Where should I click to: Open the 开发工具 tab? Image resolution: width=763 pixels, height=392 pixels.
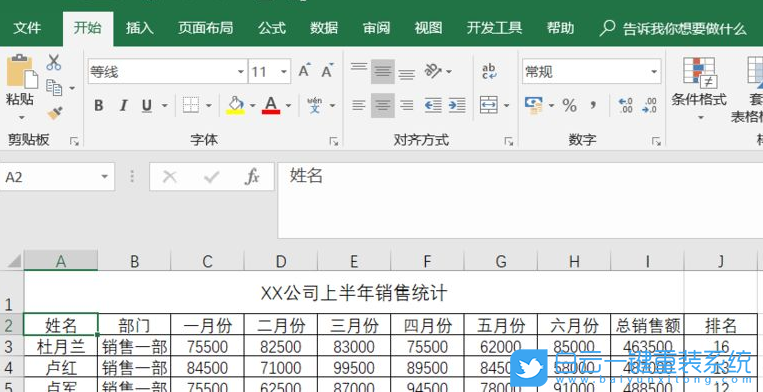[494, 28]
